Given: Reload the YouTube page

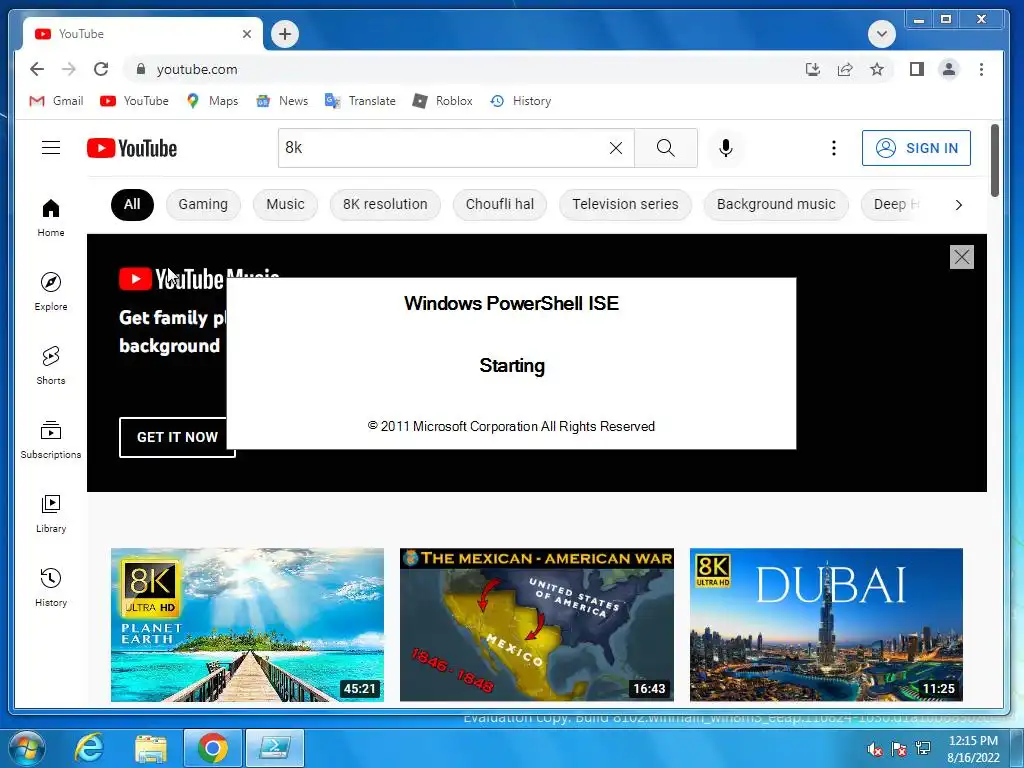Looking at the screenshot, I should 101,69.
